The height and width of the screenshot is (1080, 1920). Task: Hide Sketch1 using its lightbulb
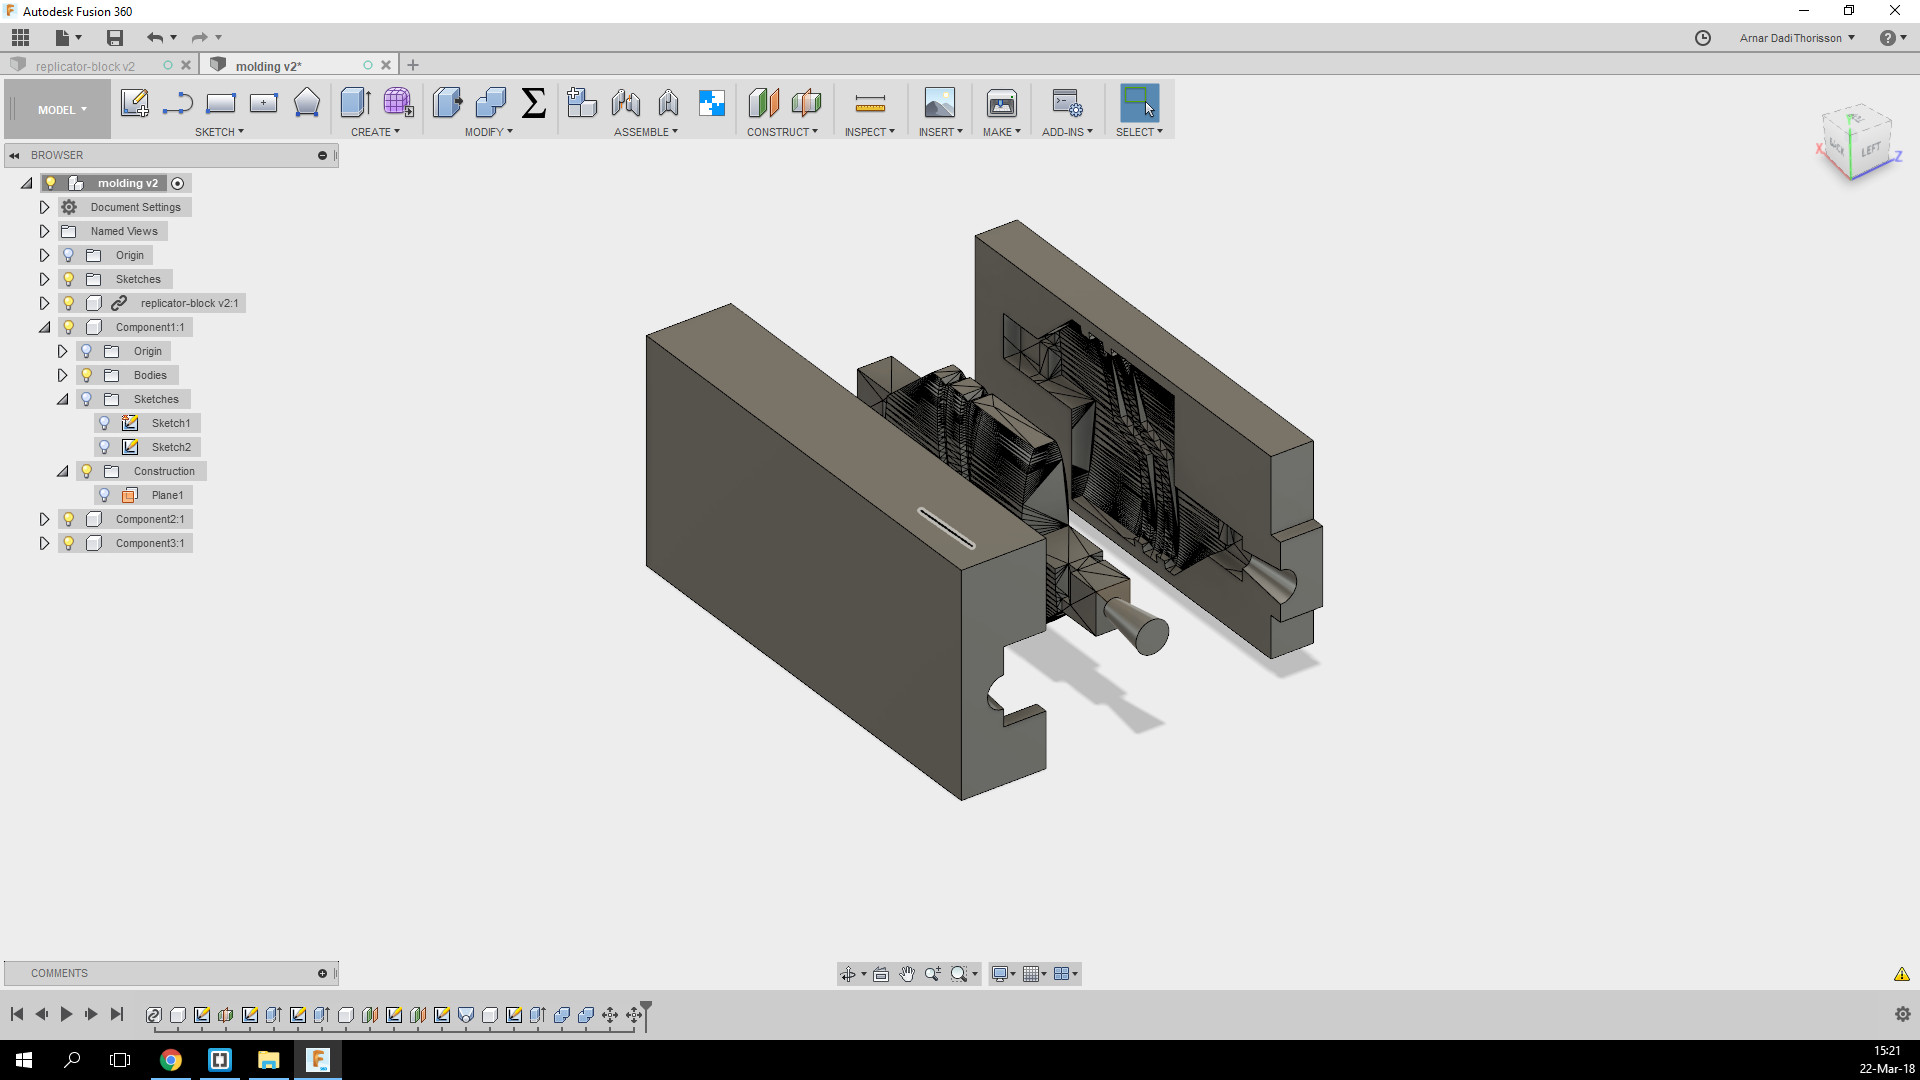pos(105,423)
